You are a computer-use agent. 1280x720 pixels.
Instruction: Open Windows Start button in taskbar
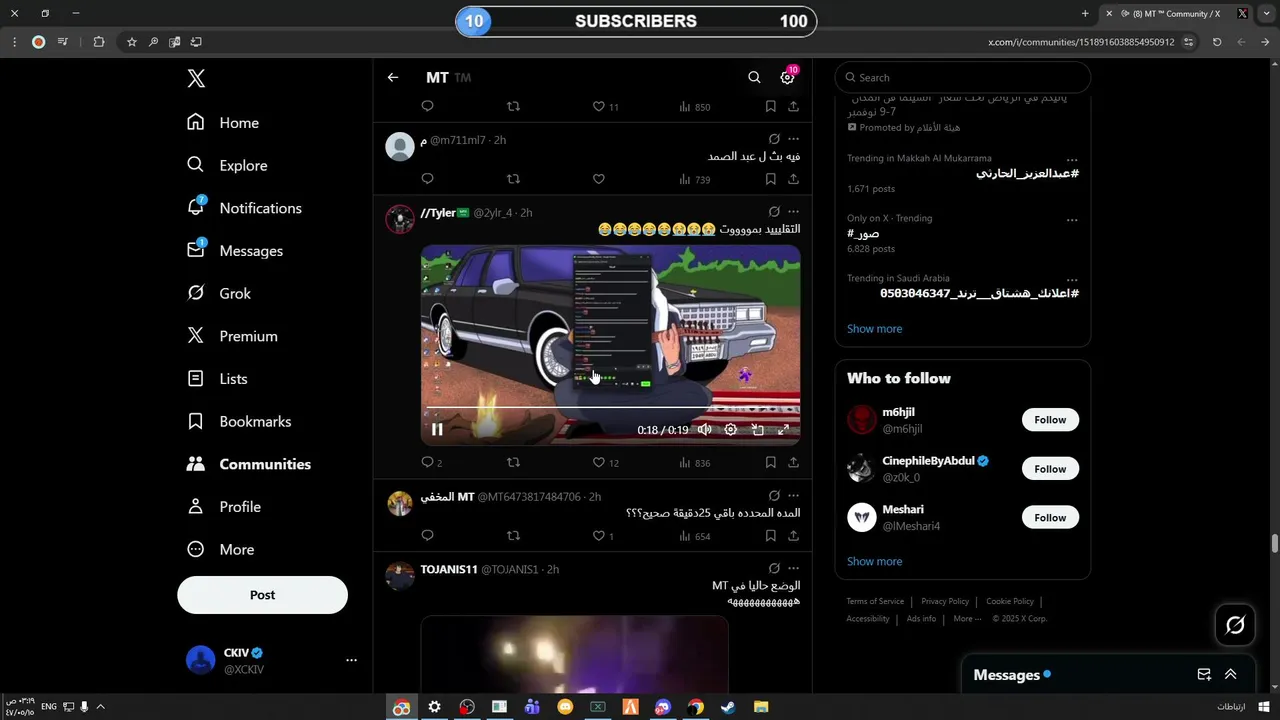1264,707
